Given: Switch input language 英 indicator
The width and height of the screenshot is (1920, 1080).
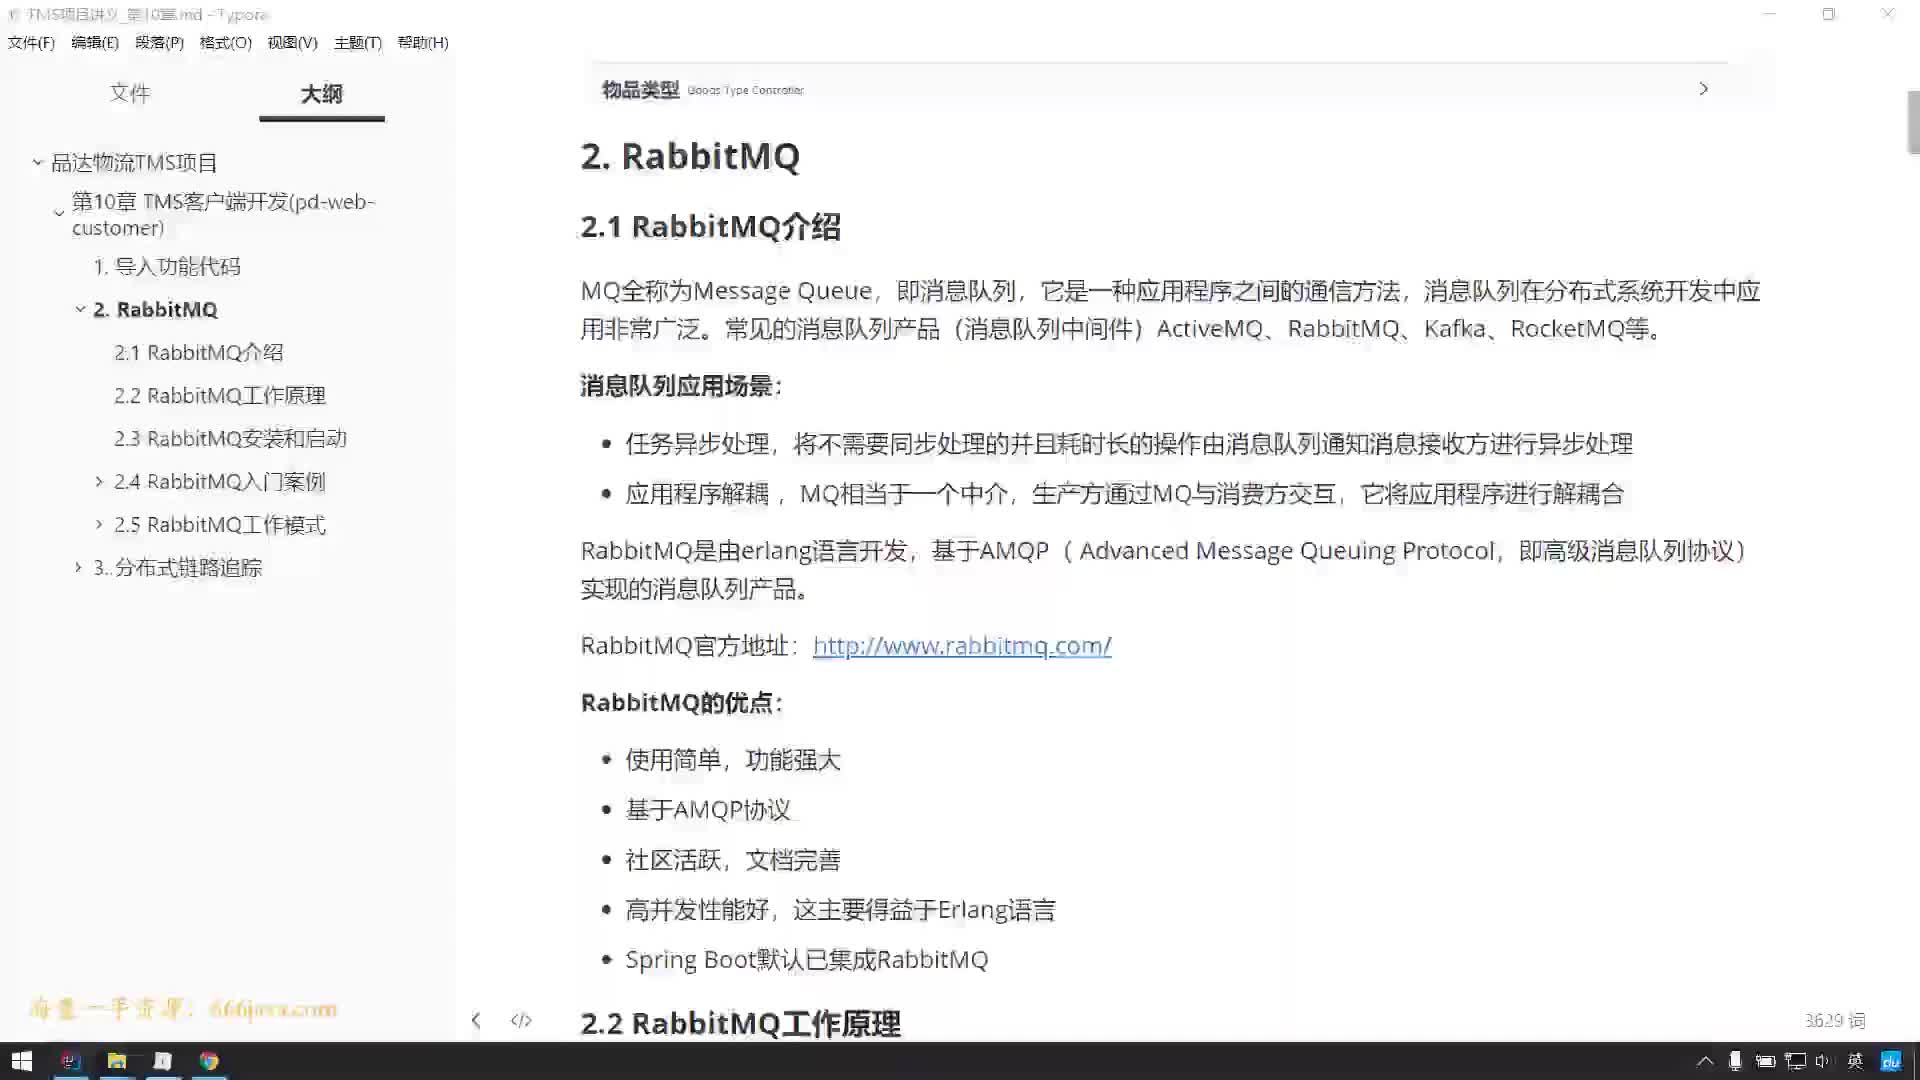Looking at the screenshot, I should pyautogui.click(x=1855, y=1061).
